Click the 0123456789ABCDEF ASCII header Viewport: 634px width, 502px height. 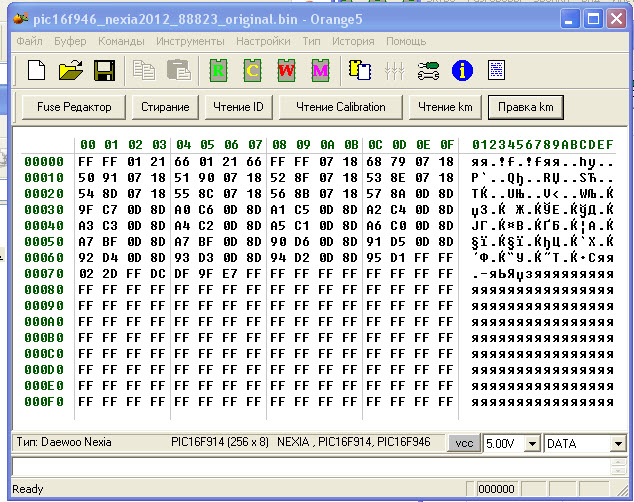coord(543,145)
